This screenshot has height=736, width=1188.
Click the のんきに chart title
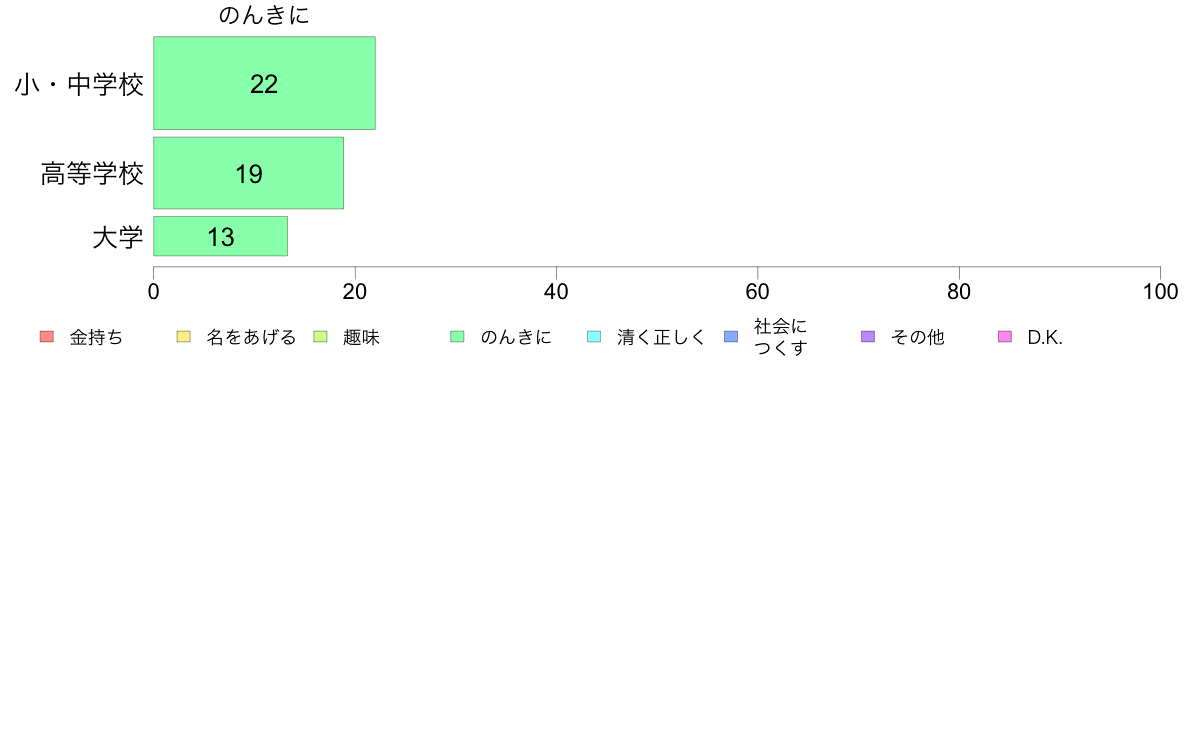click(x=264, y=15)
